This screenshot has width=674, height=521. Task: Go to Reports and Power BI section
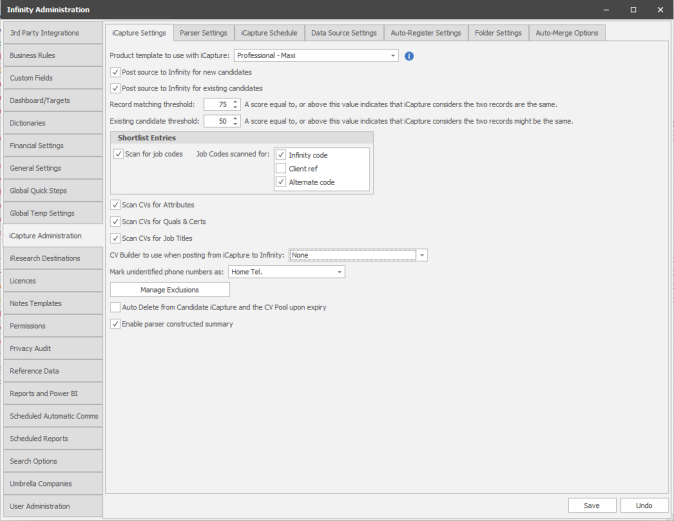pyautogui.click(x=52, y=393)
